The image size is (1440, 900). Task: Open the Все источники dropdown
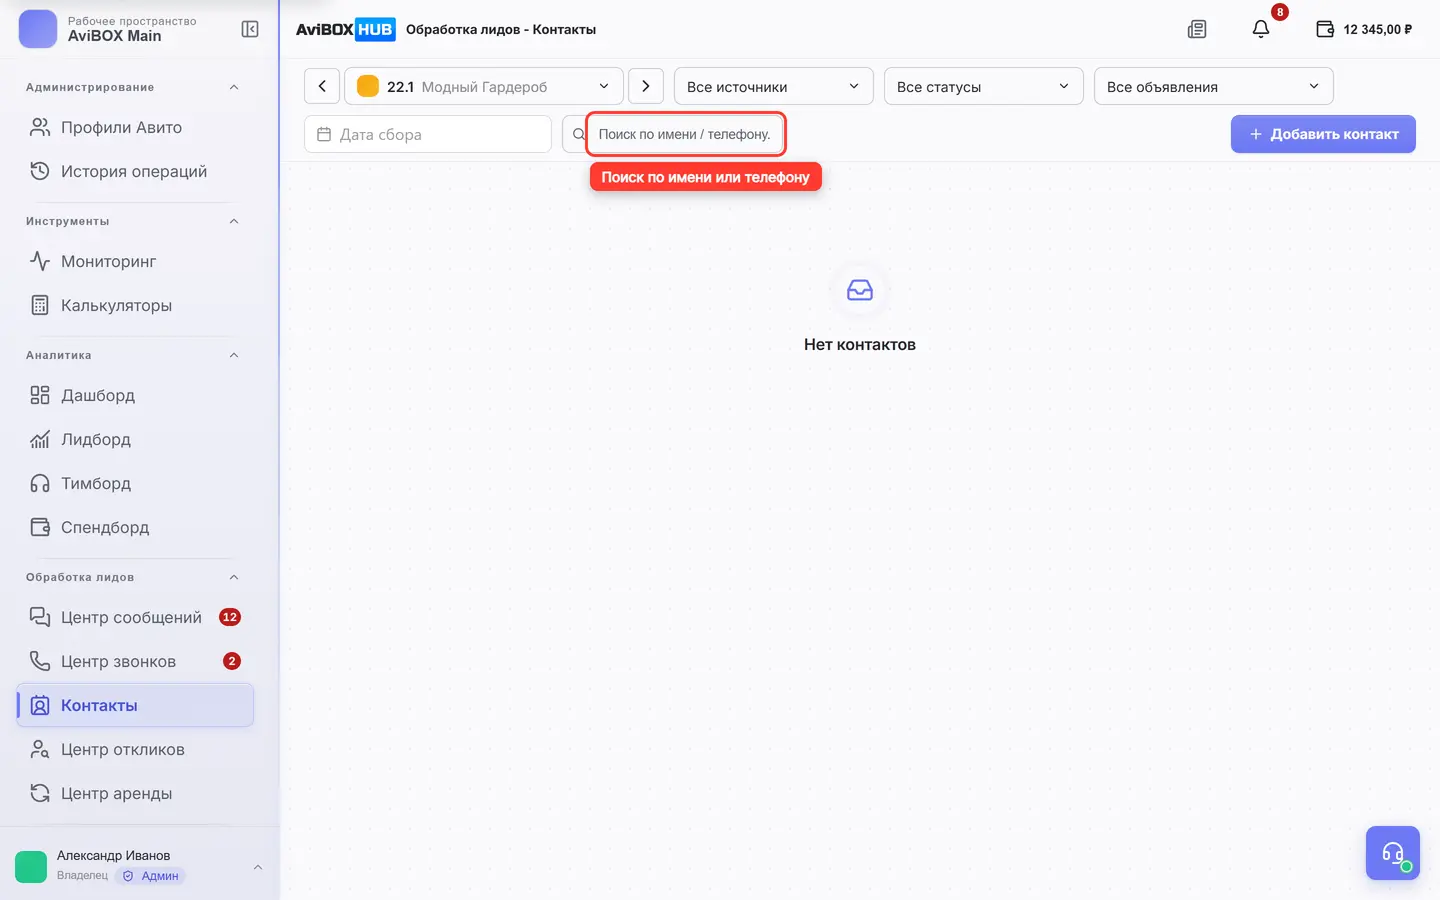coord(774,86)
